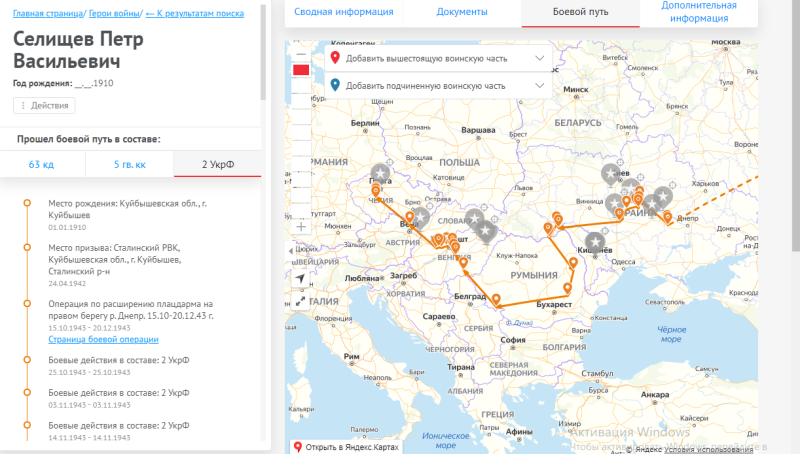Viewport: 800px width, 454px height.
Task: Click the orange marker near Belgrade
Action: click(495, 300)
